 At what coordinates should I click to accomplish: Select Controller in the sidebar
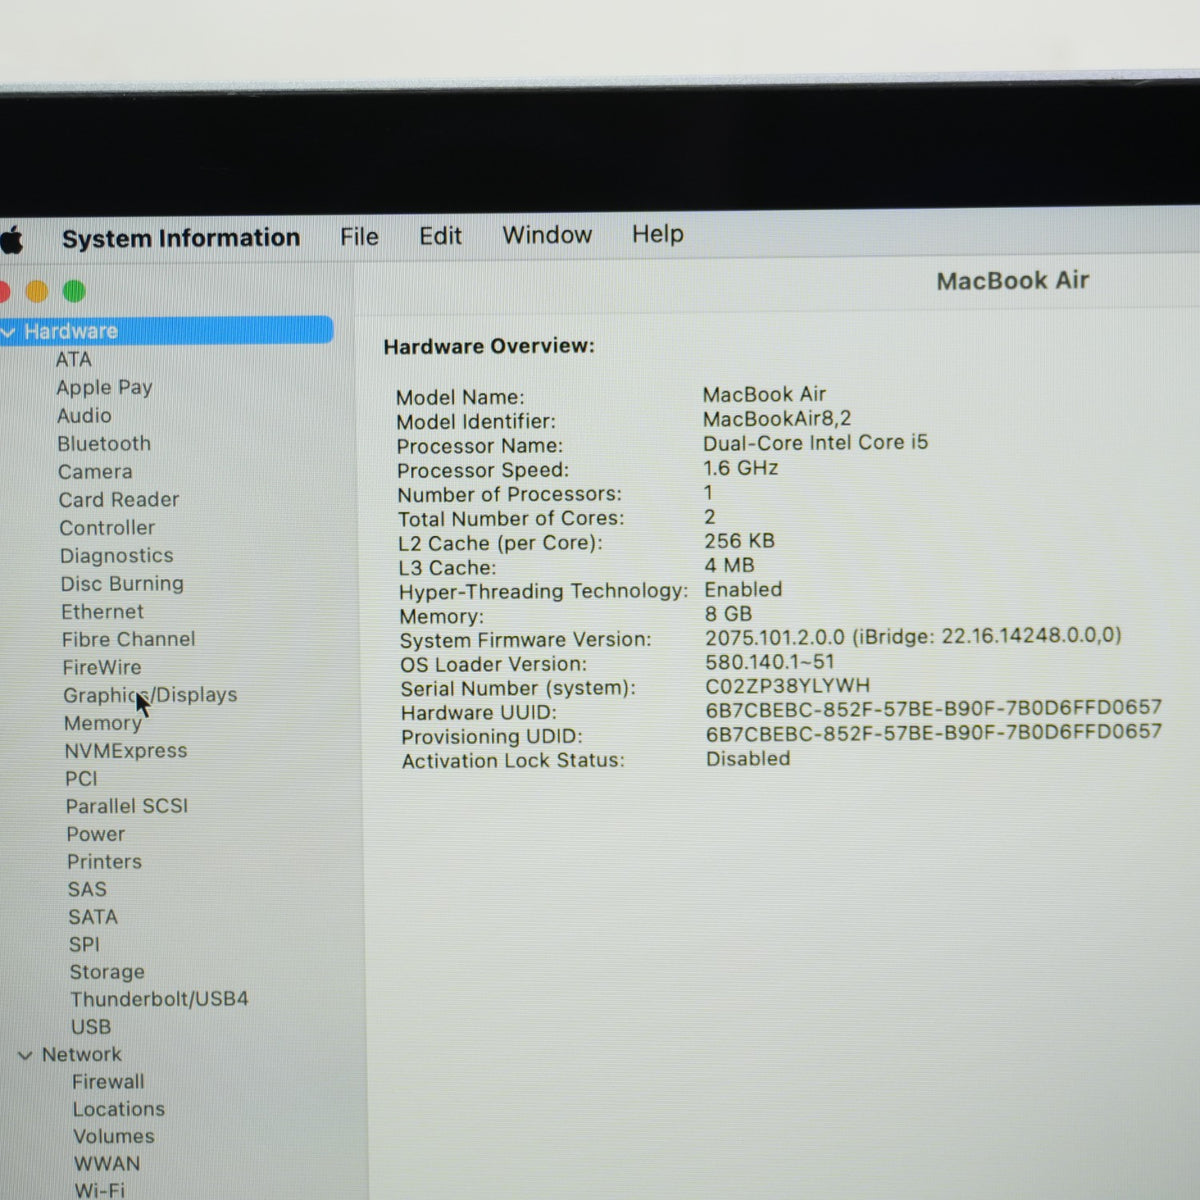pos(107,527)
